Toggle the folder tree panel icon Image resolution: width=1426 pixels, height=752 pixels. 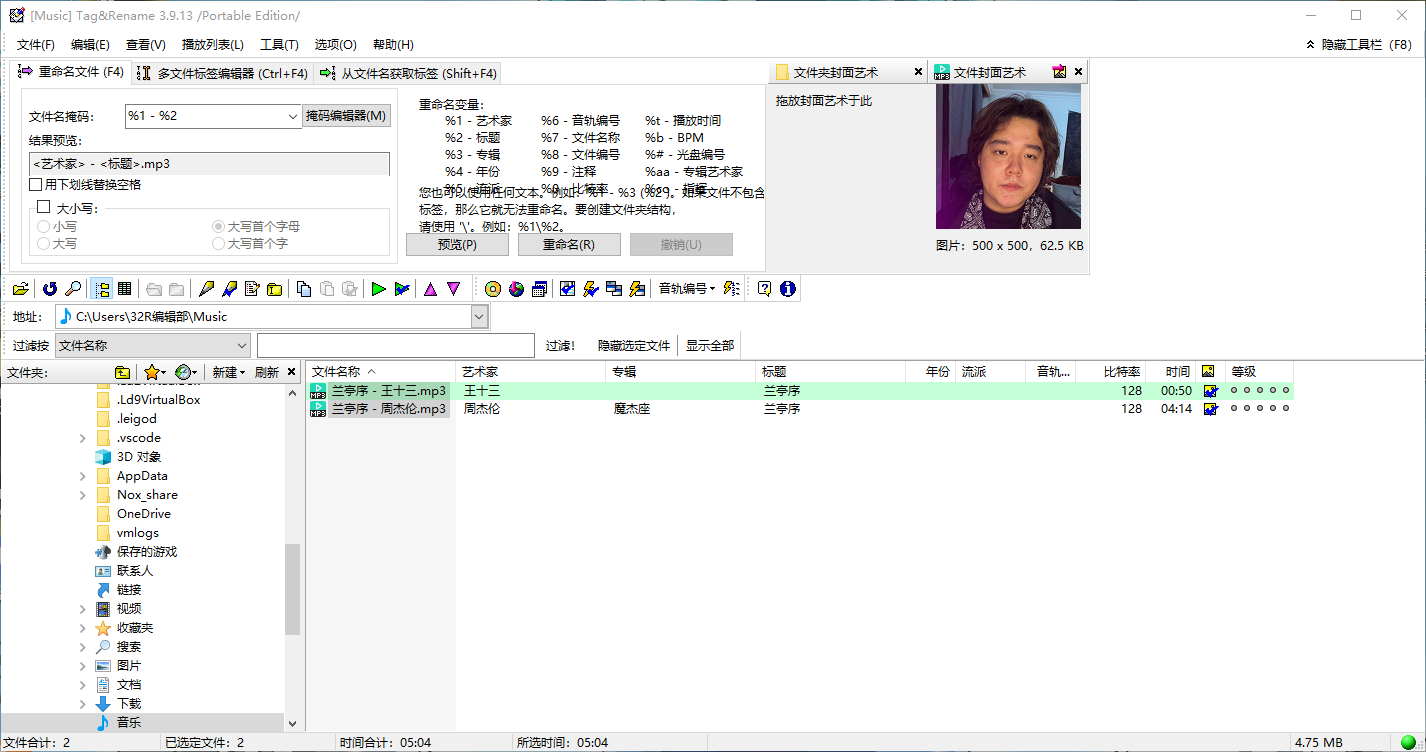102,288
